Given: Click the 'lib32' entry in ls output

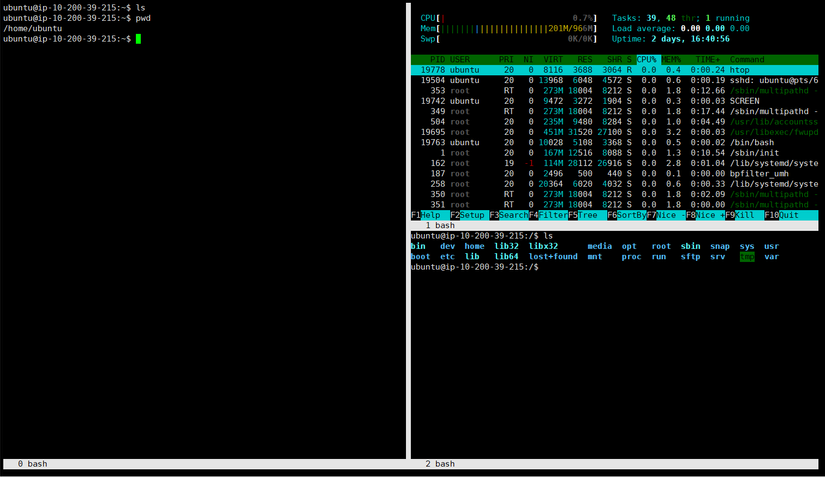Looking at the screenshot, I should pos(506,246).
